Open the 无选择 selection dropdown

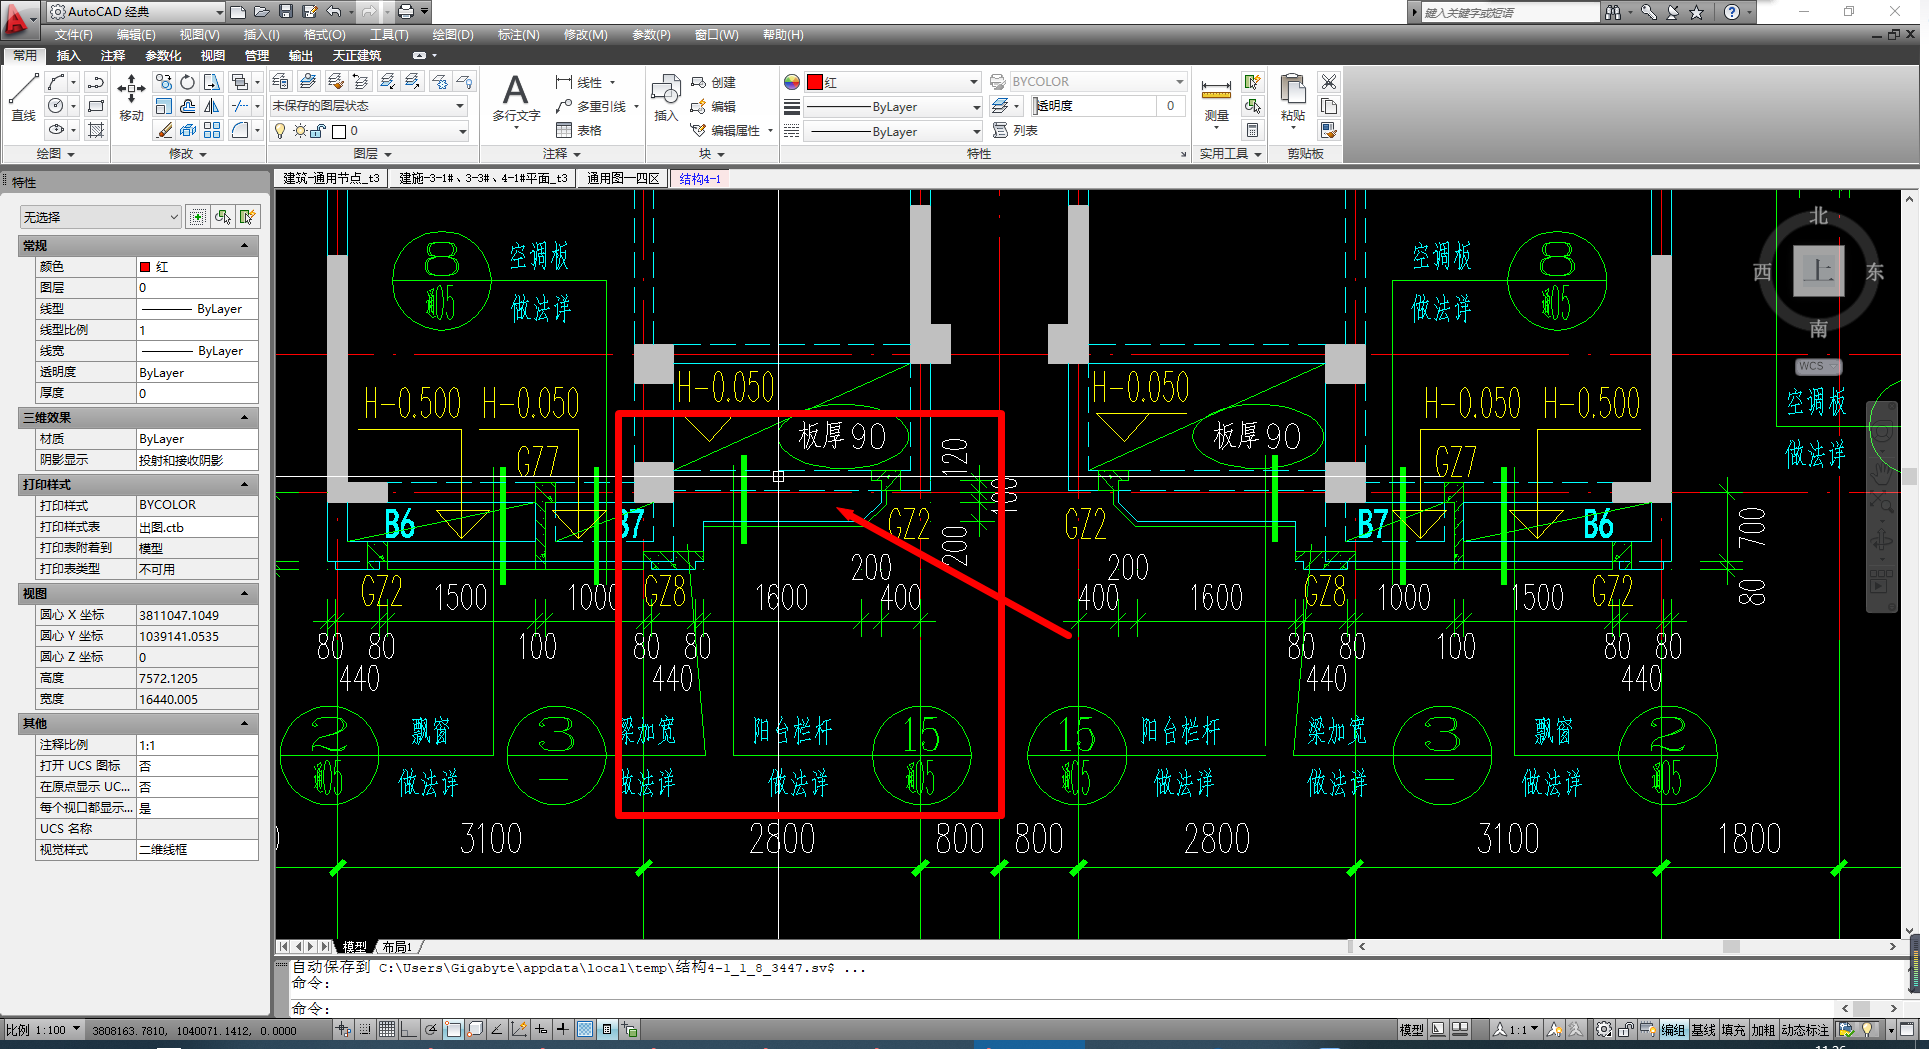[100, 217]
